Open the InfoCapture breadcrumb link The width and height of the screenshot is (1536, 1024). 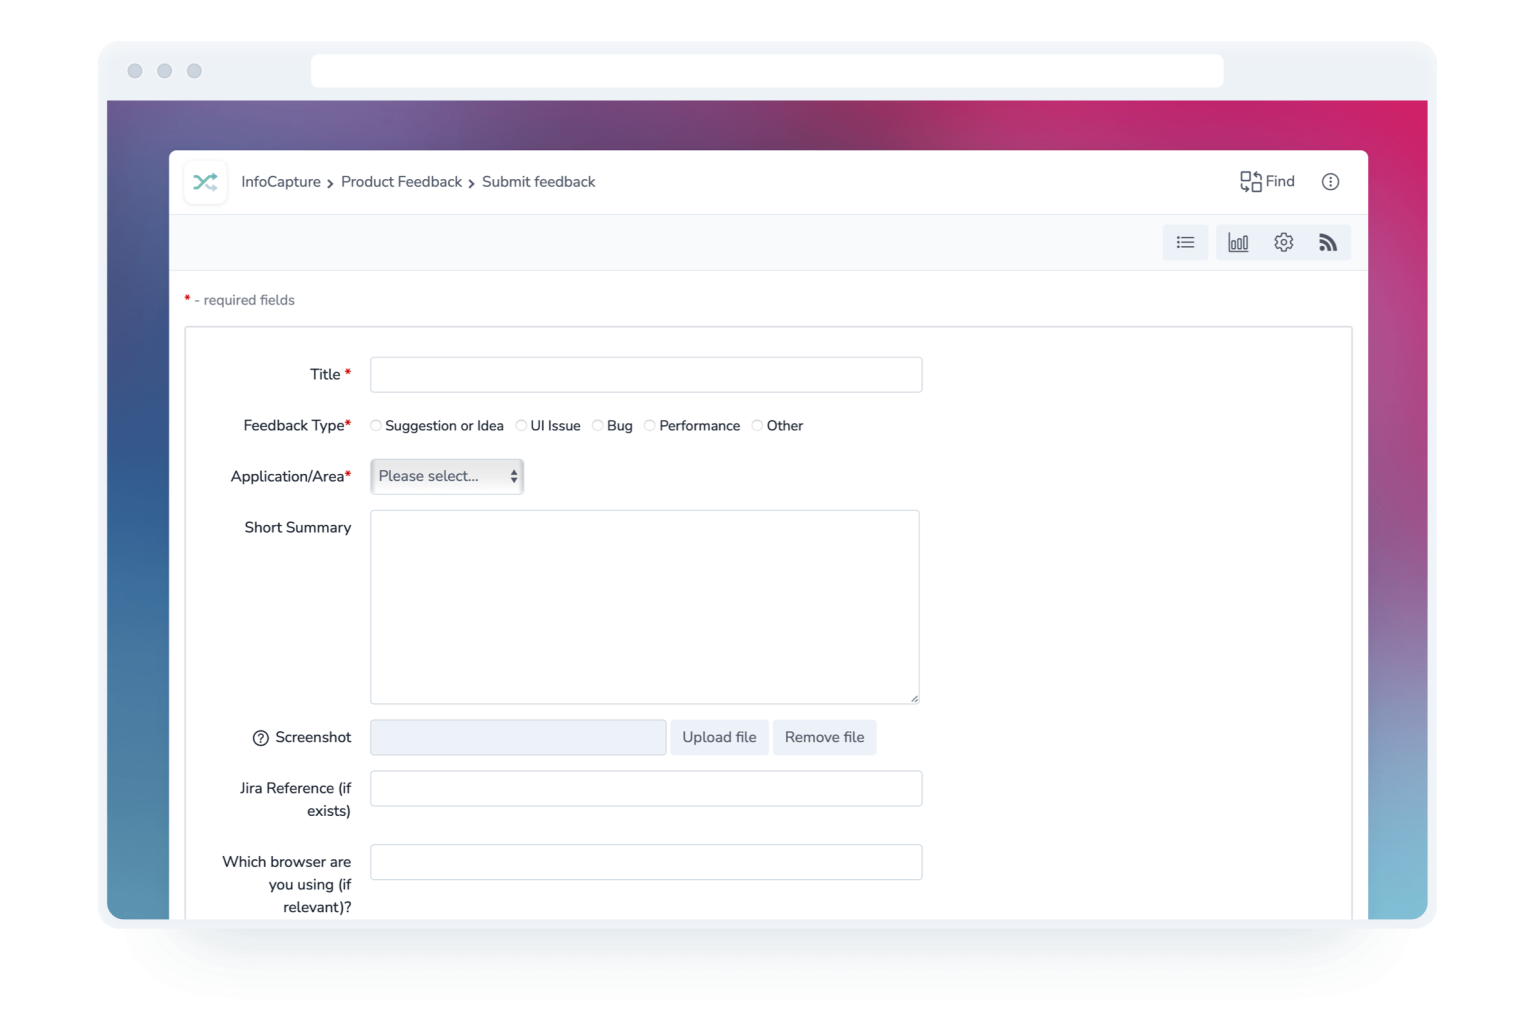pyautogui.click(x=280, y=181)
